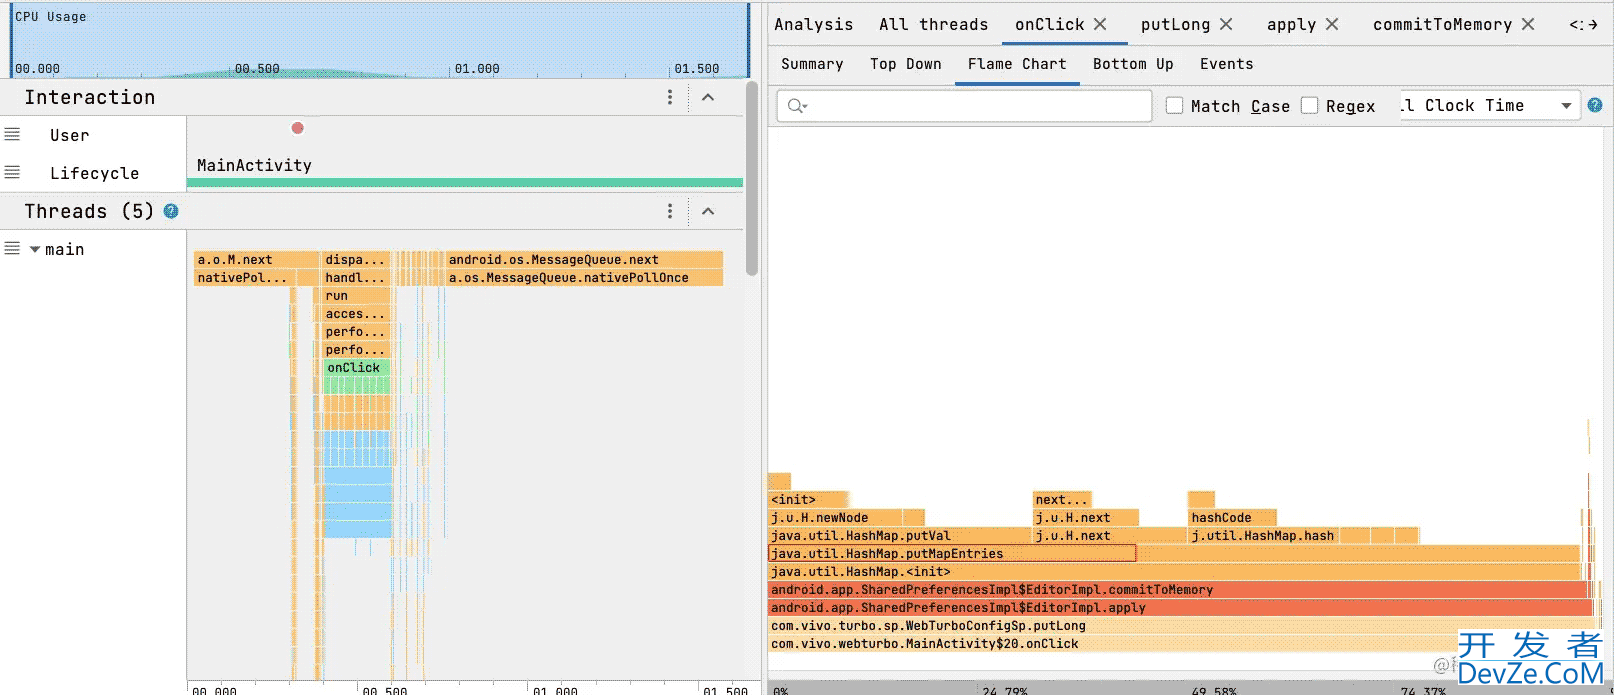Select the java.util.HashMap.putMapEntries flame bar
Viewport: 1614px width, 695px height.
(1174, 554)
